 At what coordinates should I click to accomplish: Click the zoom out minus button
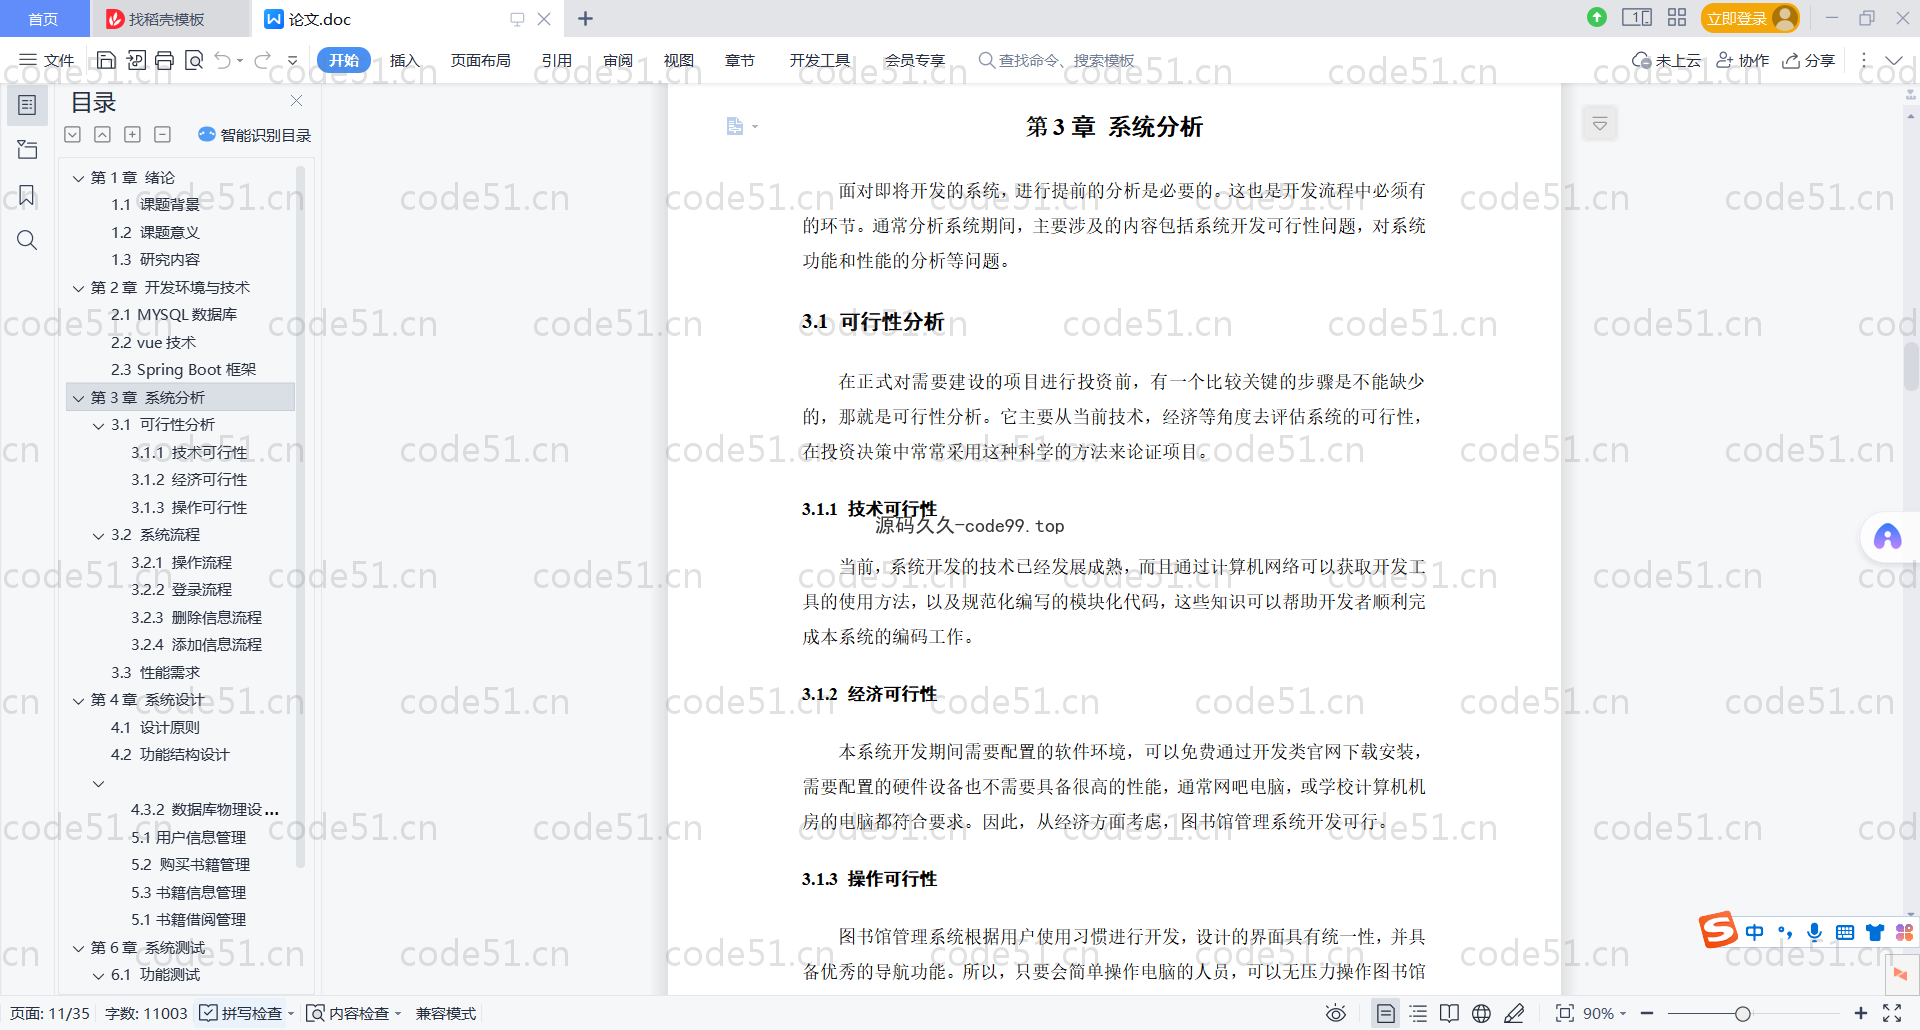click(1647, 1013)
